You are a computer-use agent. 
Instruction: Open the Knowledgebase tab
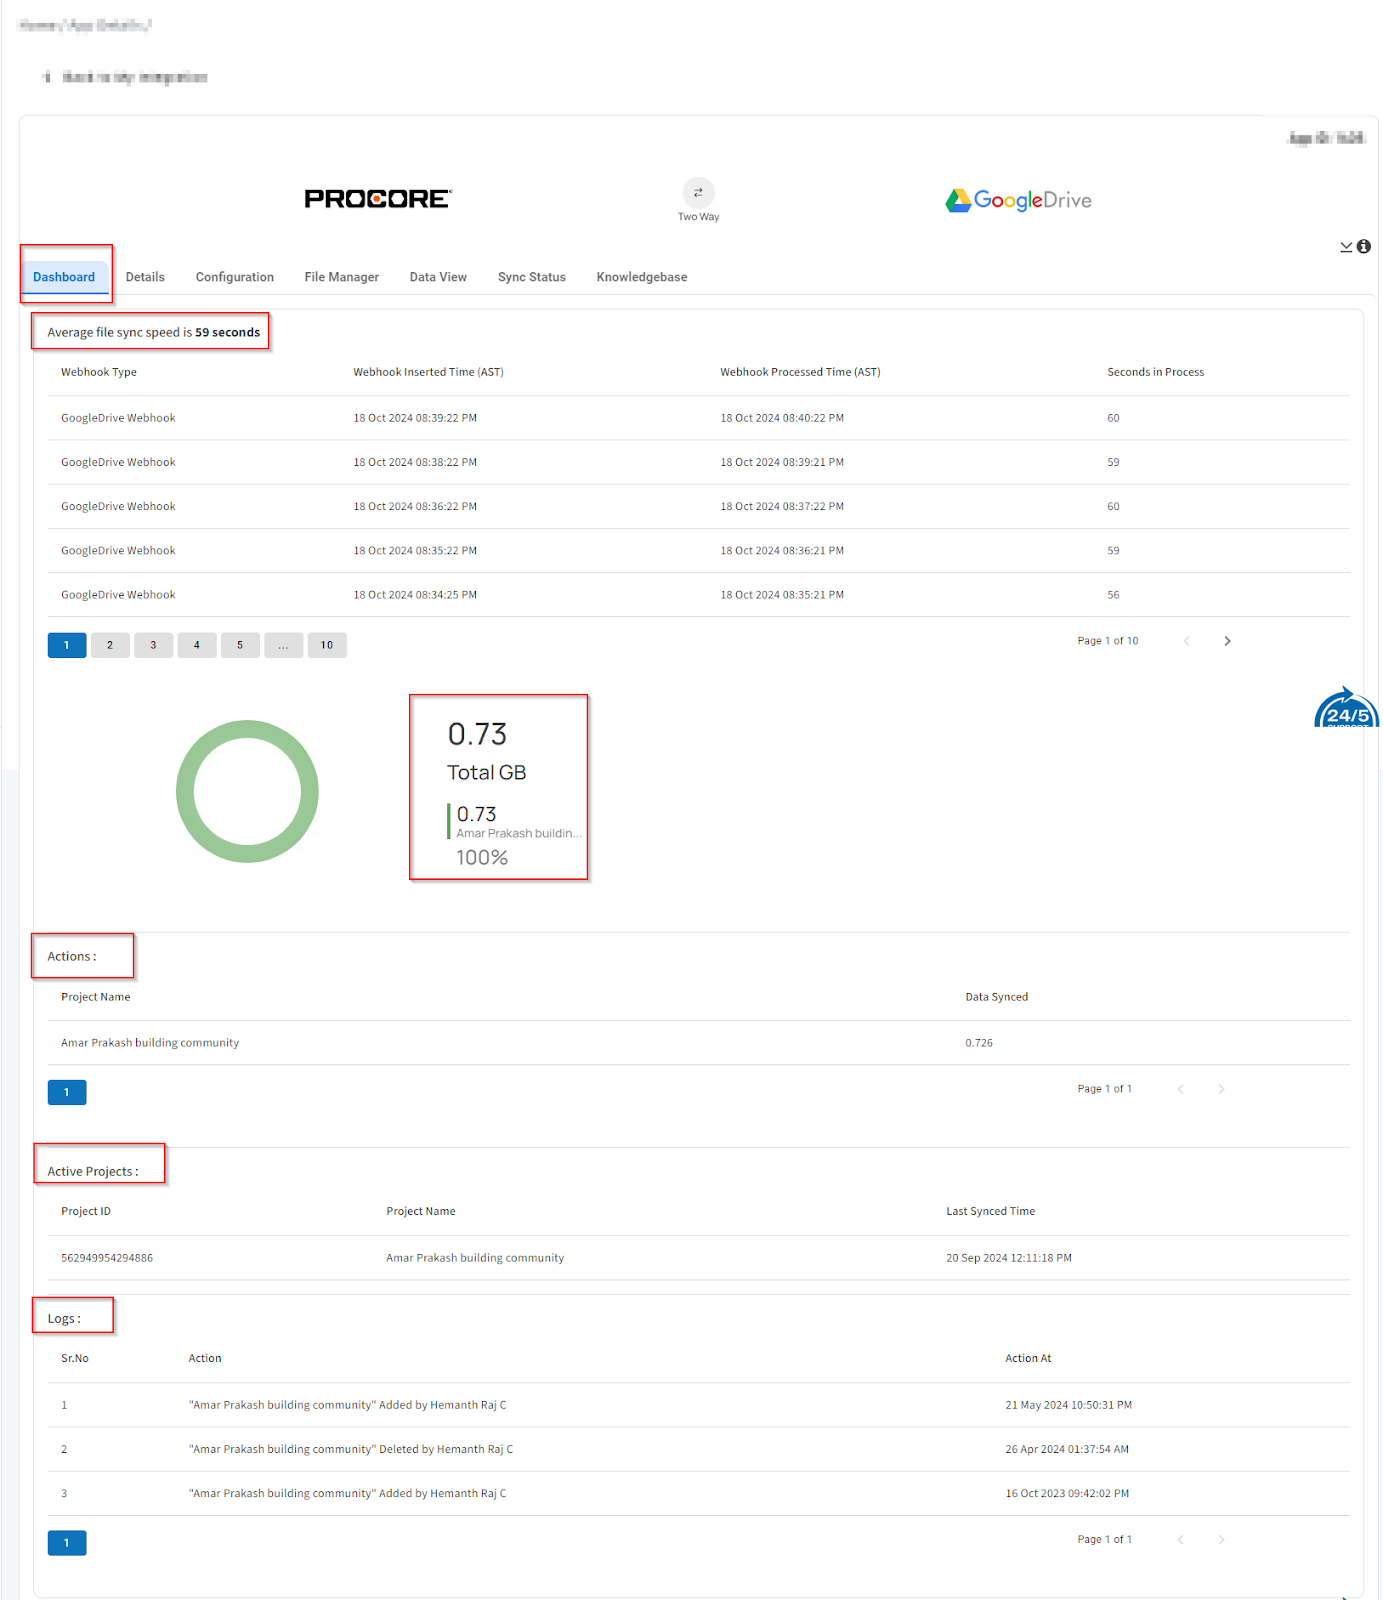coord(642,277)
